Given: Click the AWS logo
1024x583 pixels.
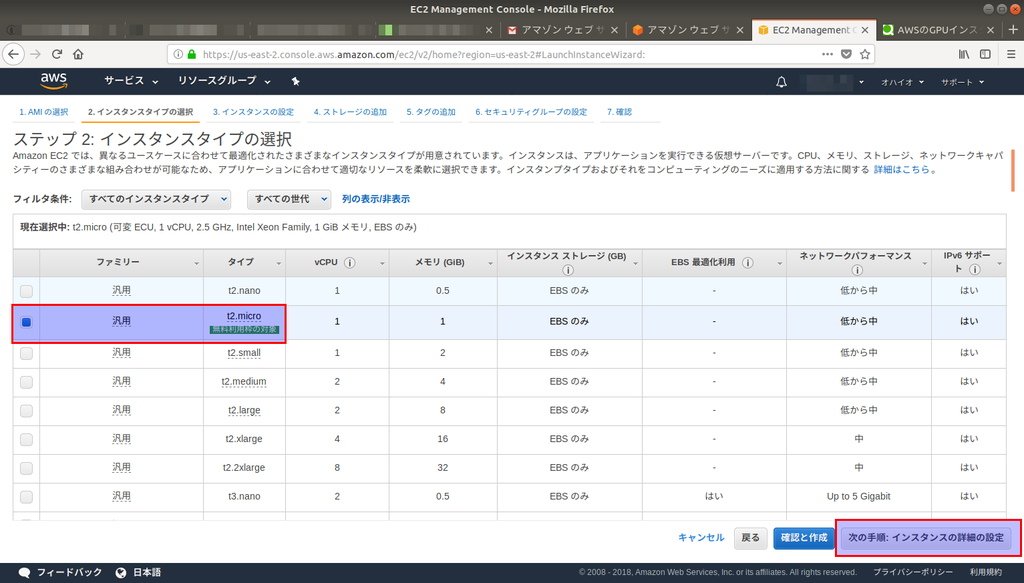Looking at the screenshot, I should pyautogui.click(x=54, y=81).
